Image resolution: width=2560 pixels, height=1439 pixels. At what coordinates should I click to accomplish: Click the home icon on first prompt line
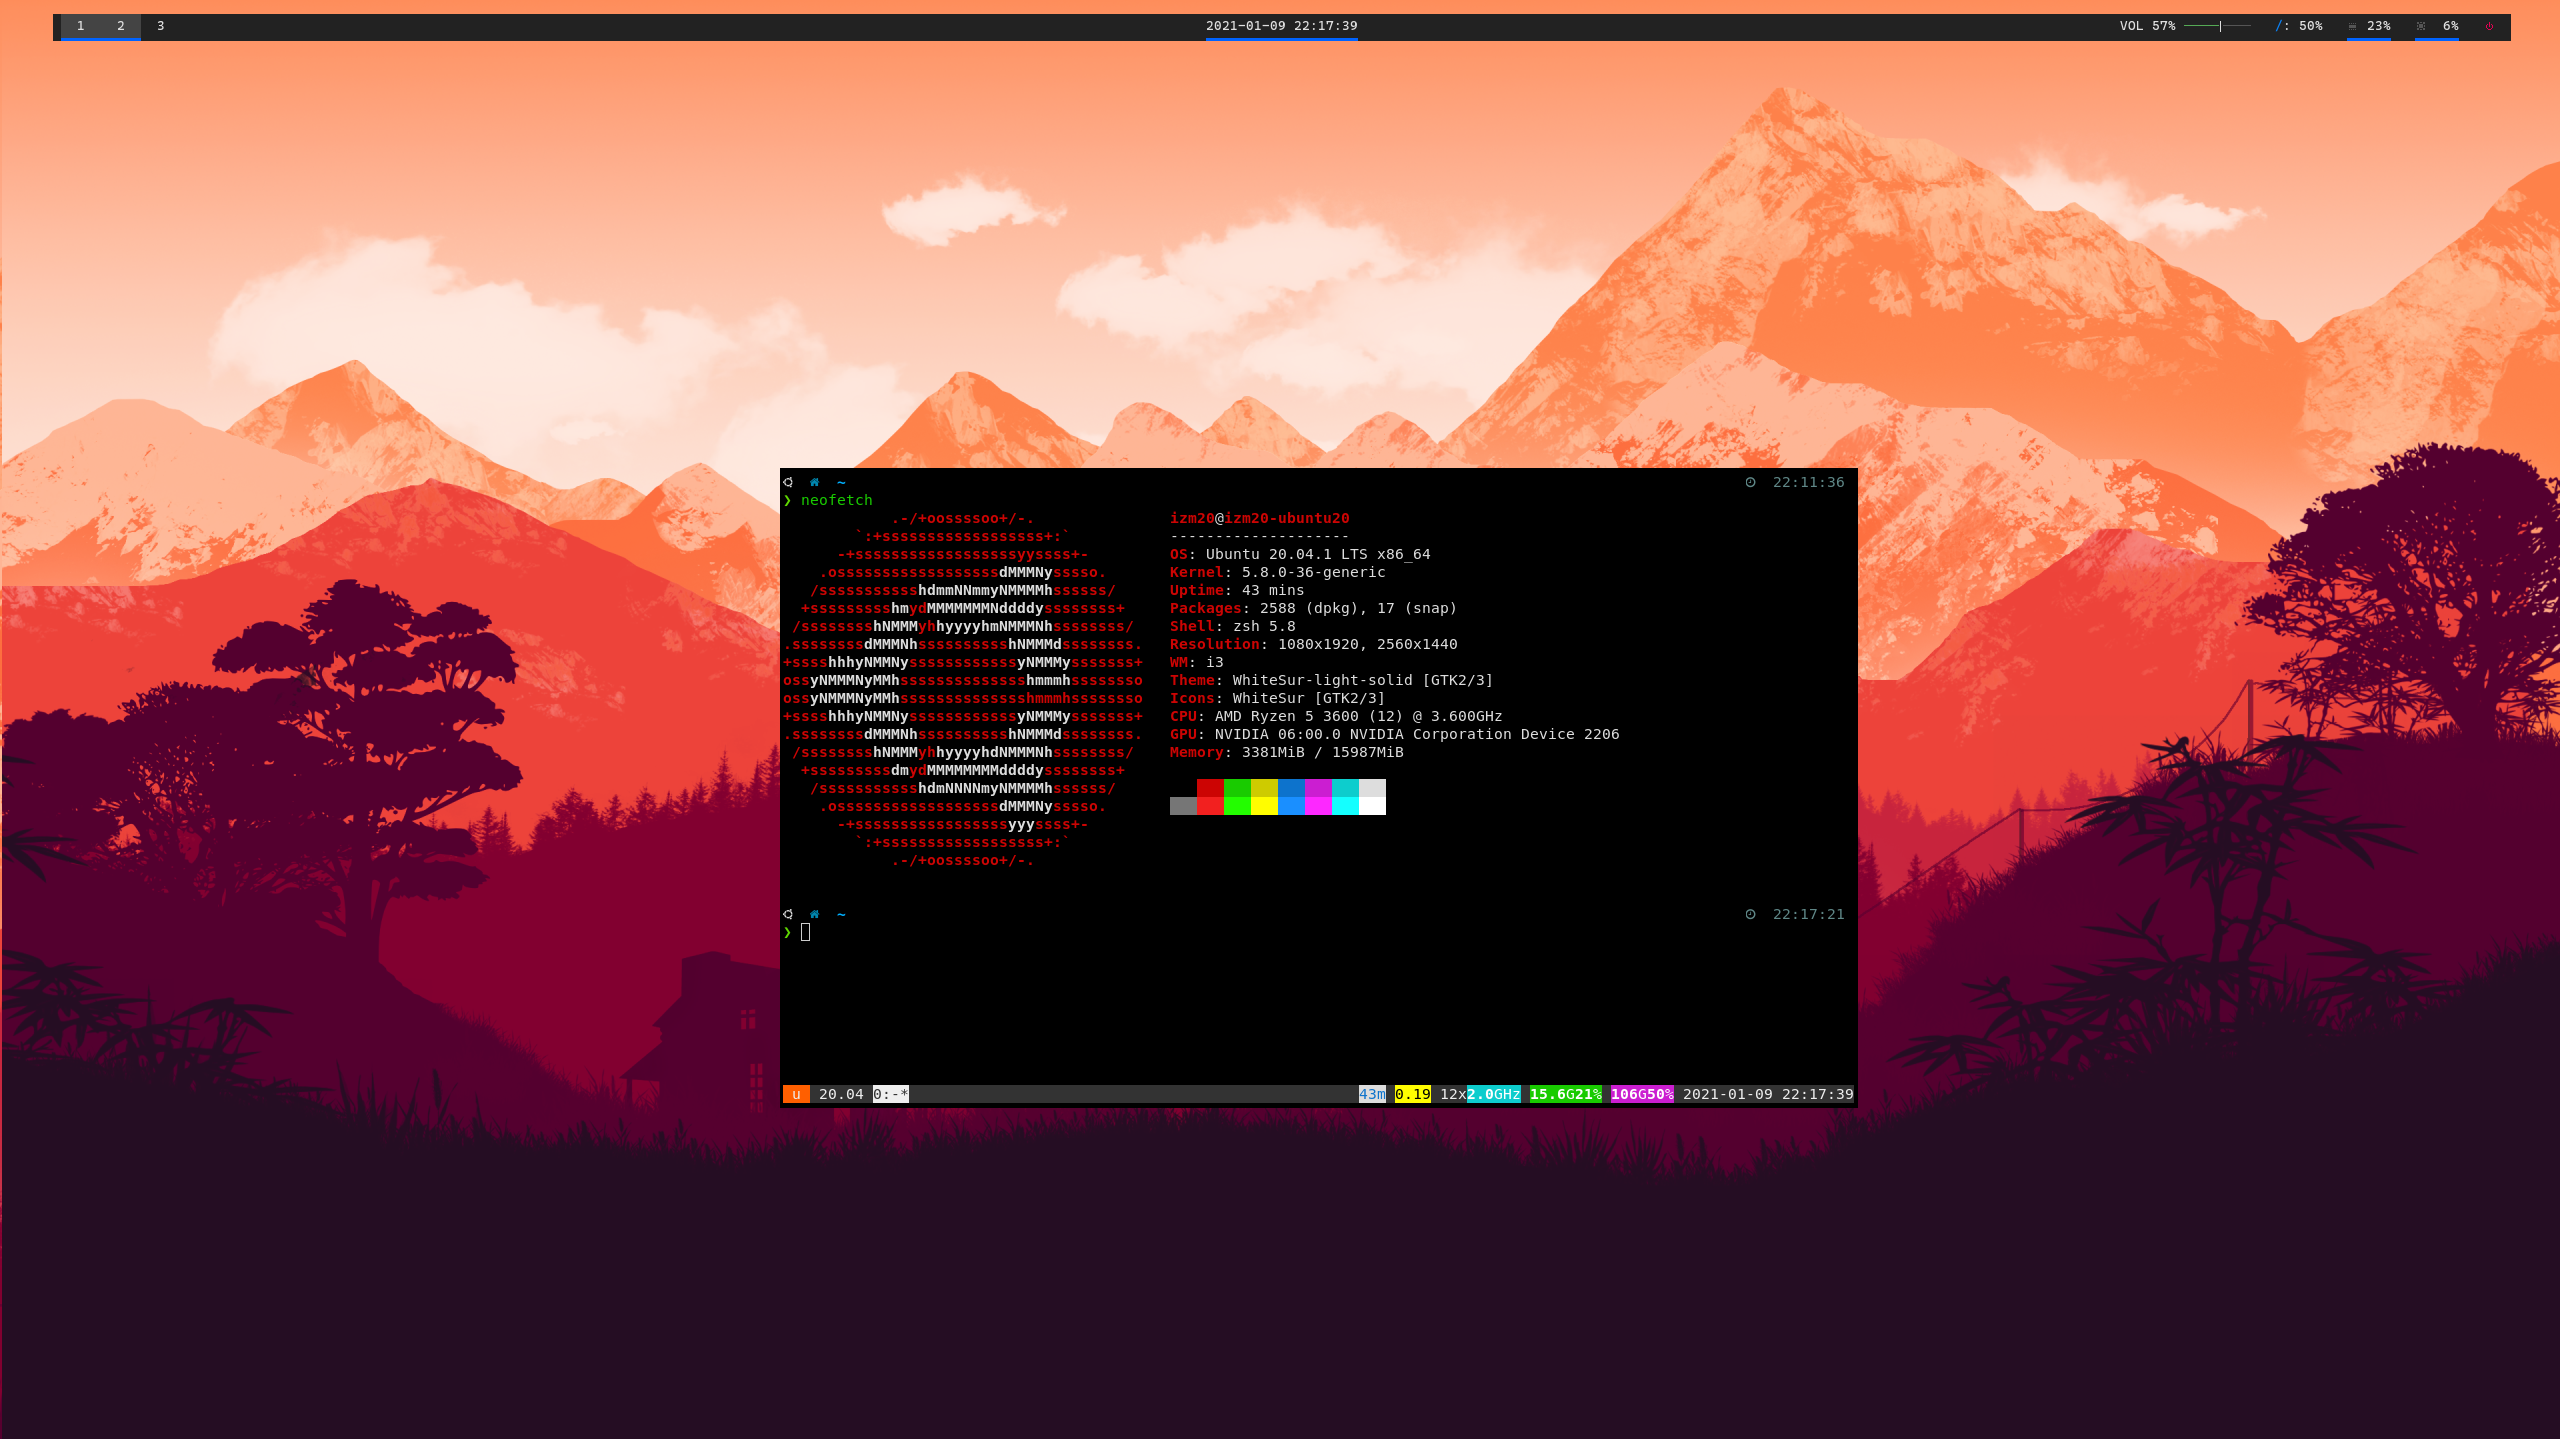click(x=814, y=482)
